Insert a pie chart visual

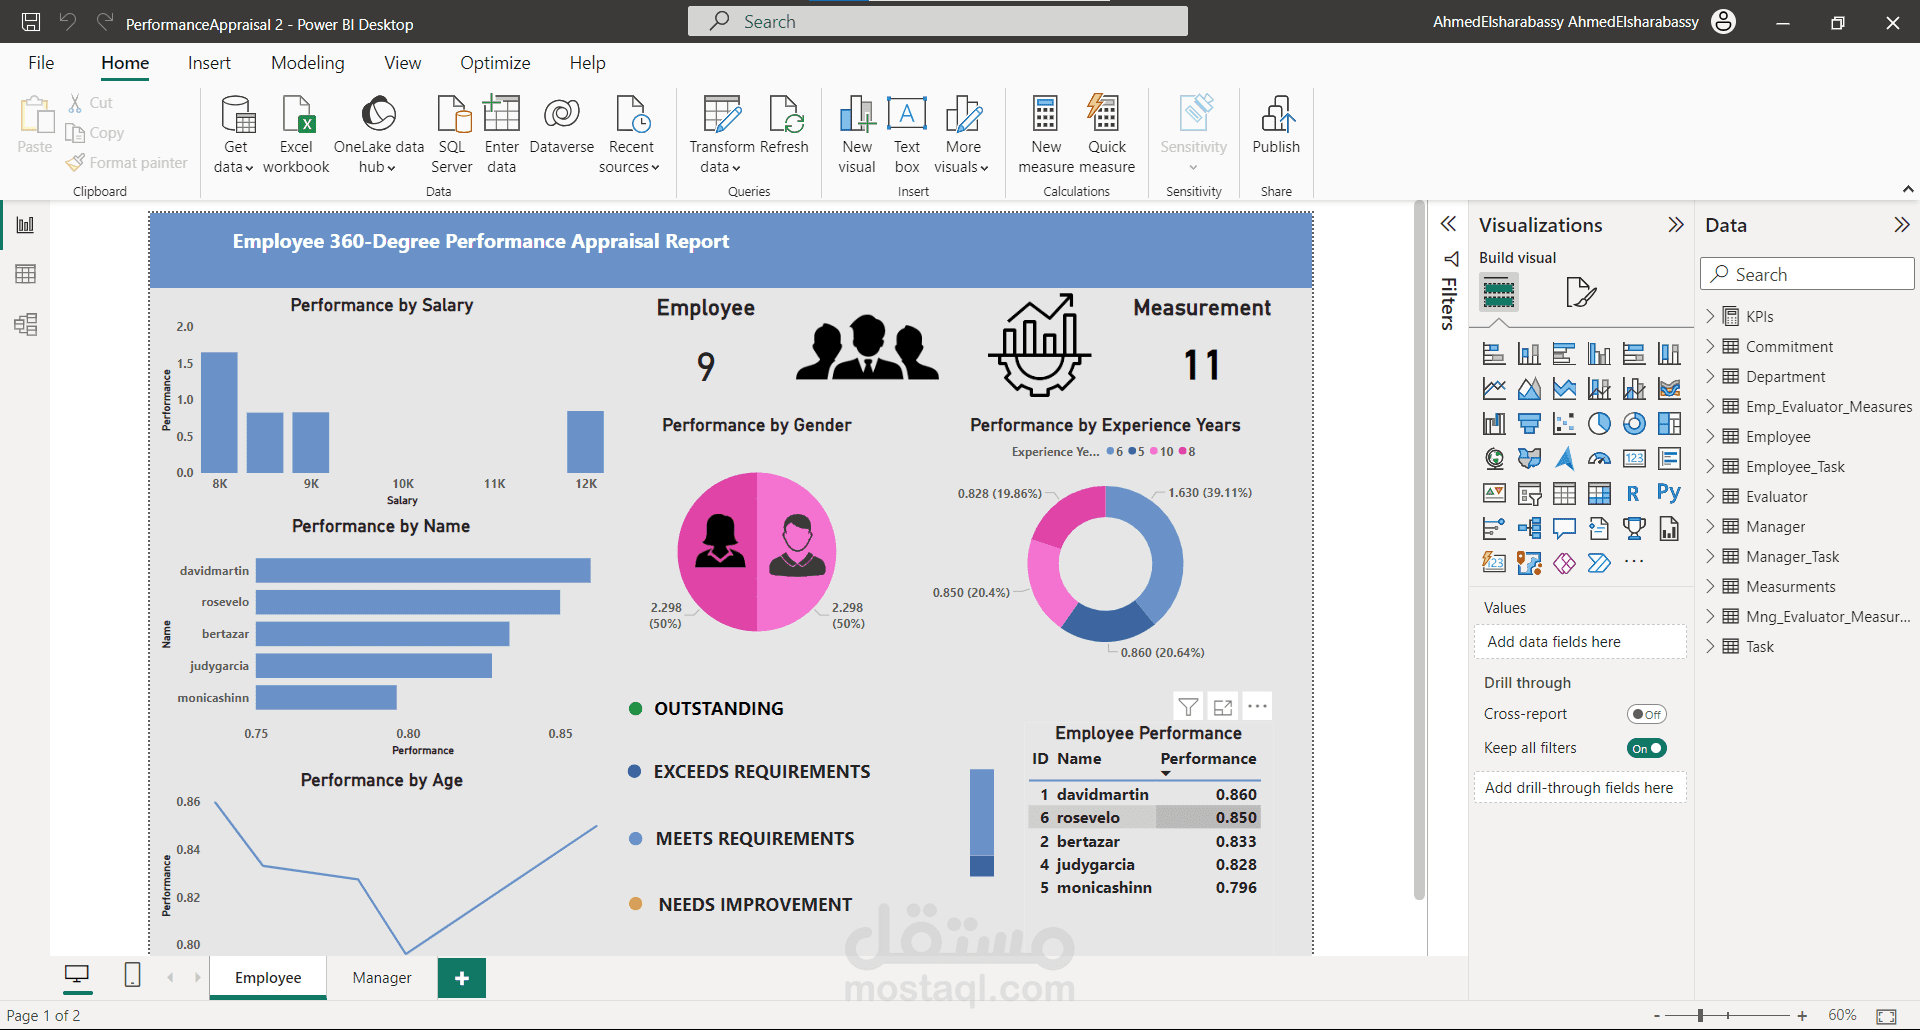[1599, 424]
